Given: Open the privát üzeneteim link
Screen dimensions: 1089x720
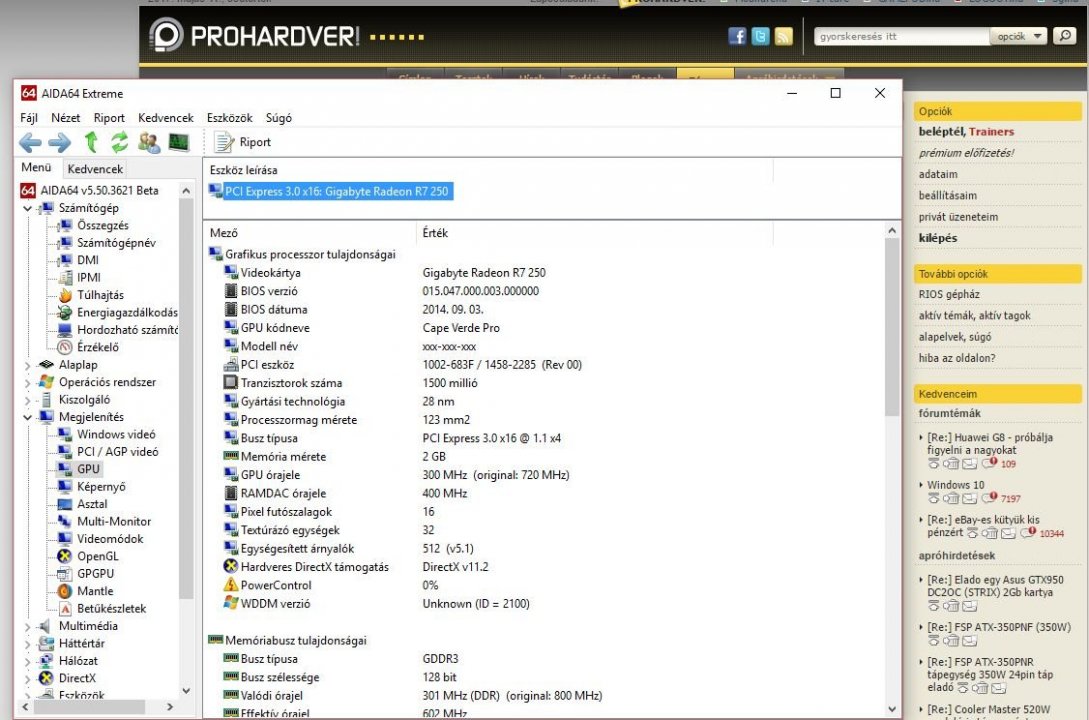Looking at the screenshot, I should 958,217.
